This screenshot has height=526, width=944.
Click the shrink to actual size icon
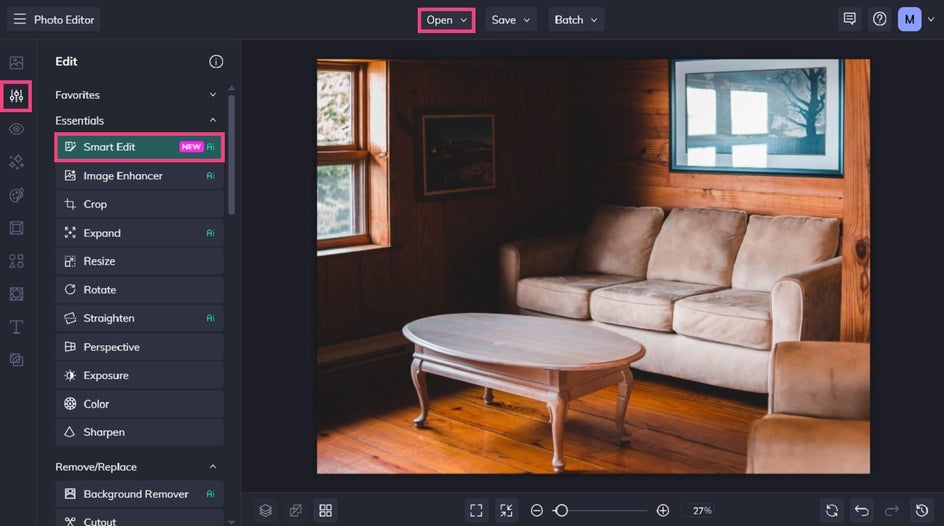point(506,510)
